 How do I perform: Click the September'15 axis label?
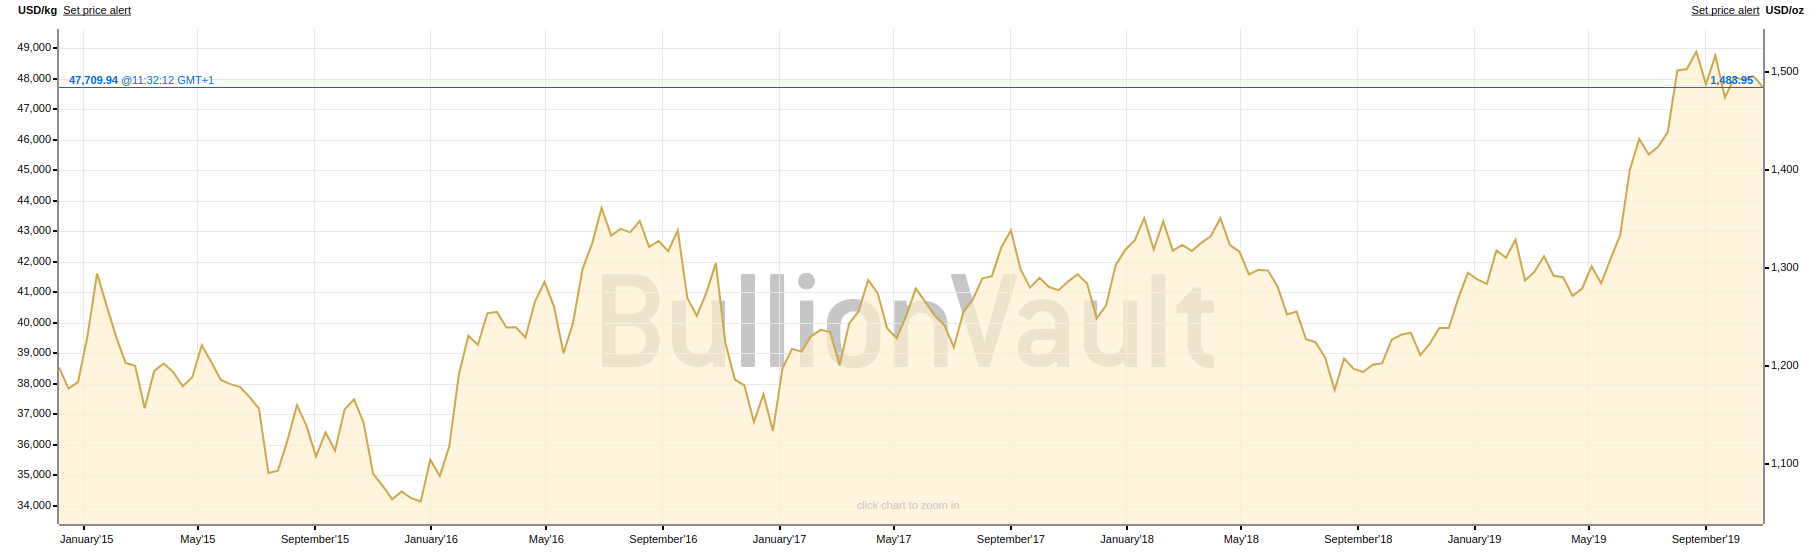pyautogui.click(x=315, y=539)
